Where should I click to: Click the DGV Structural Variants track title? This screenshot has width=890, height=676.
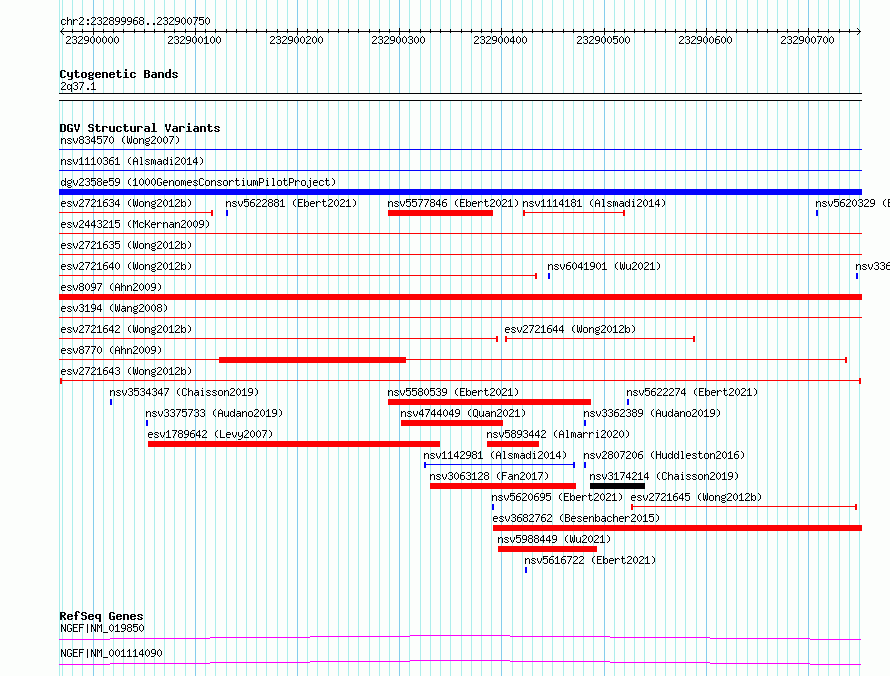[140, 128]
